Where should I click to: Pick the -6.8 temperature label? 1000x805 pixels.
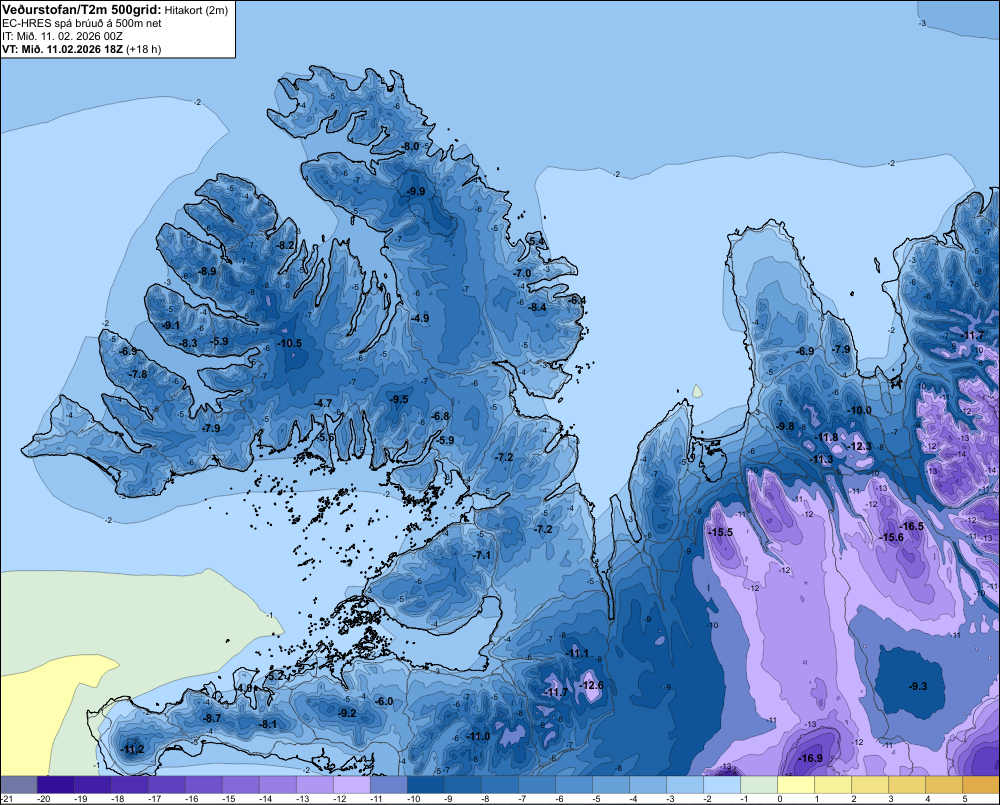[x=439, y=417]
